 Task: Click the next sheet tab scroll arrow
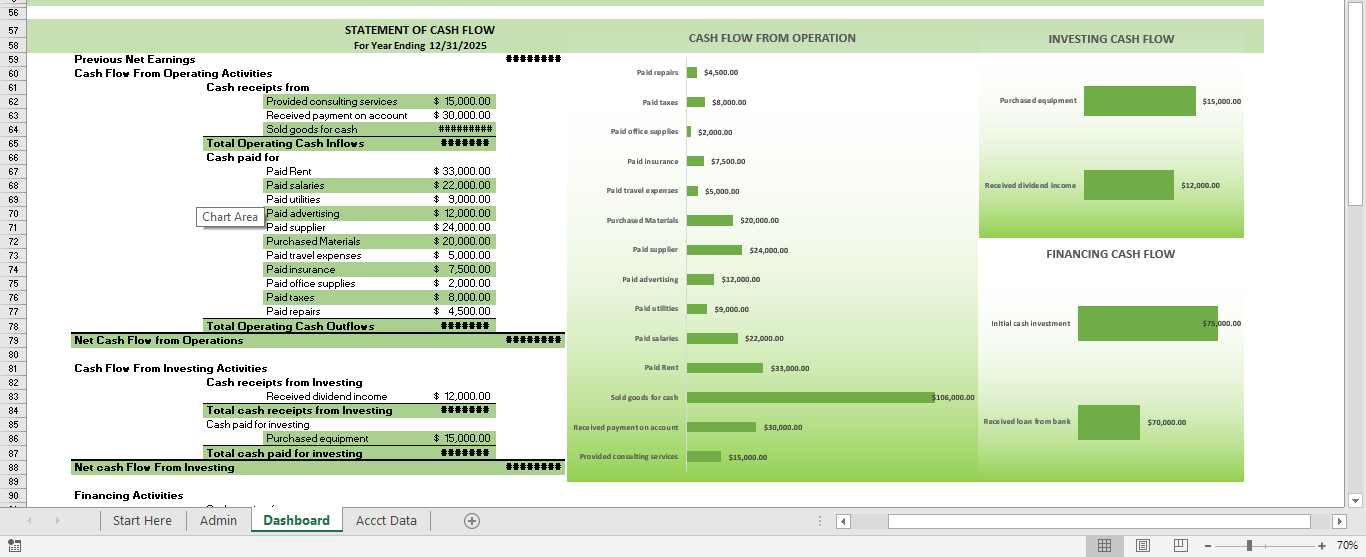(57, 521)
